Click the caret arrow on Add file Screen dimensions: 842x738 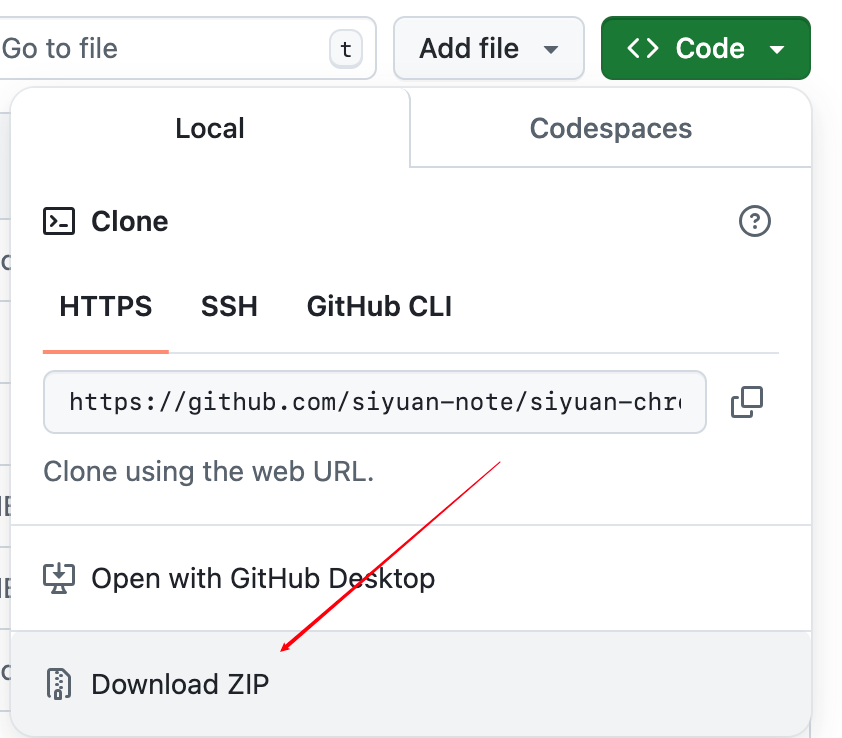click(550, 50)
